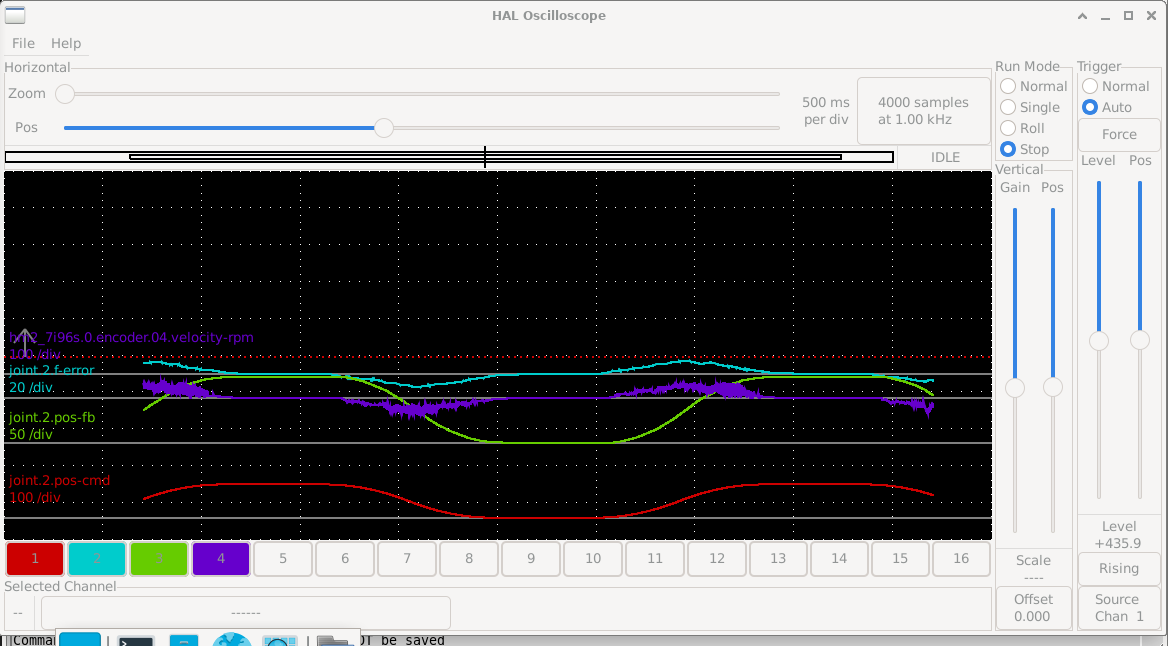Click the Level +435.9 readout

tap(1119, 535)
